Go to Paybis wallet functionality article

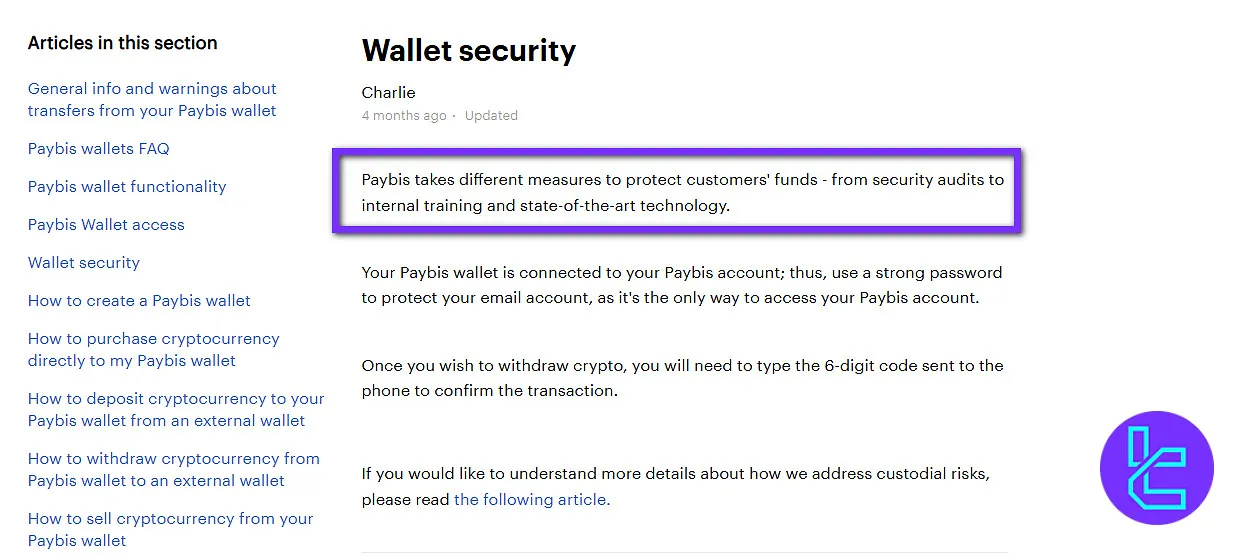click(127, 187)
